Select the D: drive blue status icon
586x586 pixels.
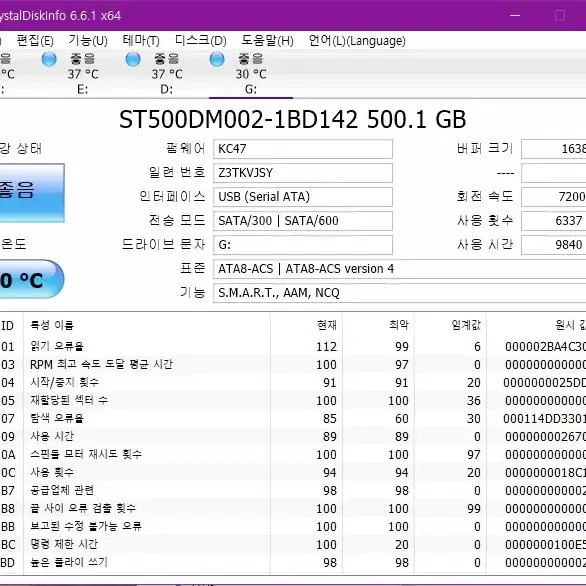pos(133,59)
